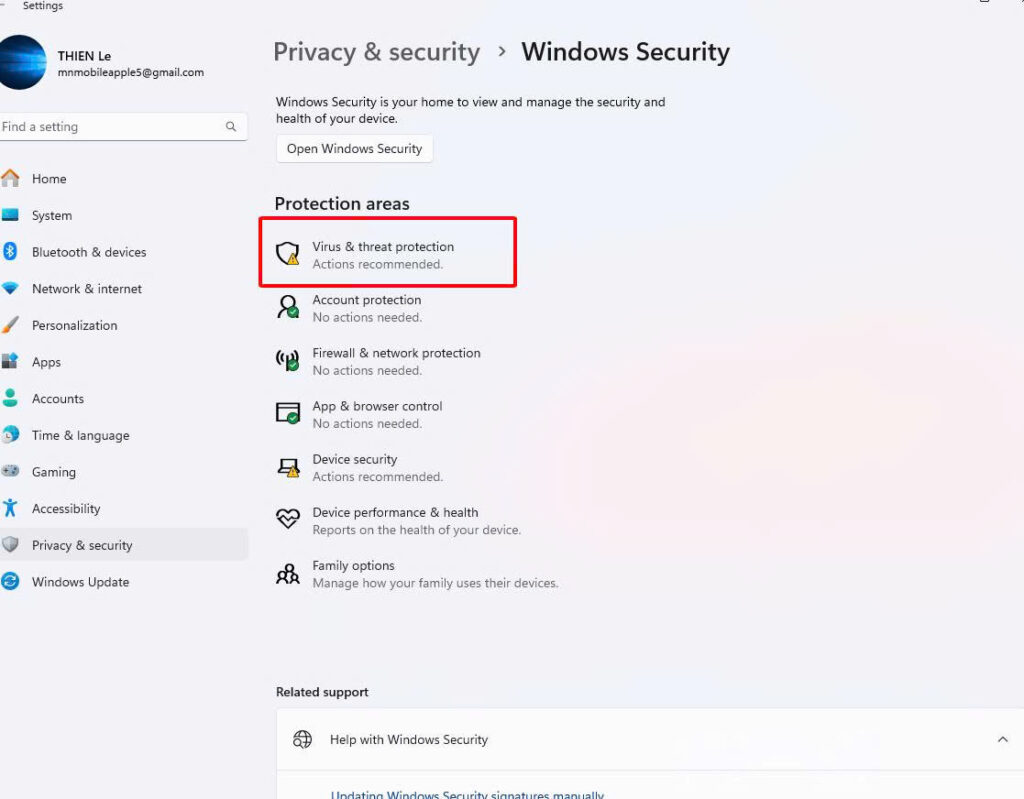Open Windows Security button
The height and width of the screenshot is (799, 1024).
354,149
